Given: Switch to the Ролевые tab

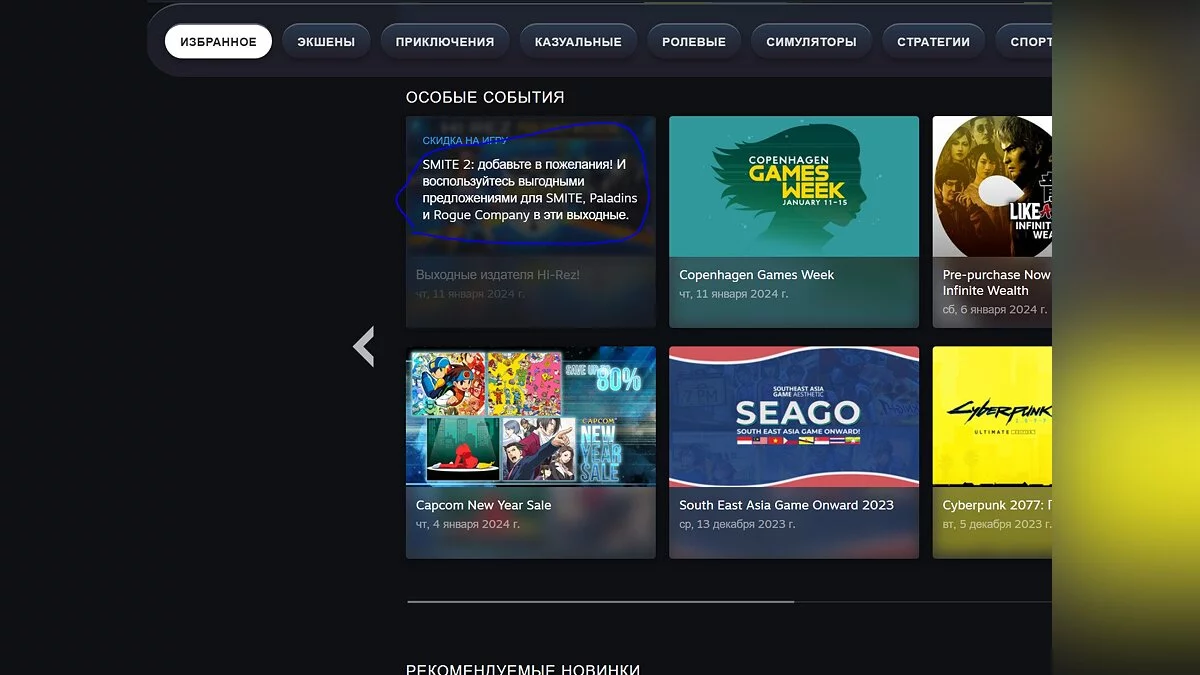Looking at the screenshot, I should [x=694, y=42].
